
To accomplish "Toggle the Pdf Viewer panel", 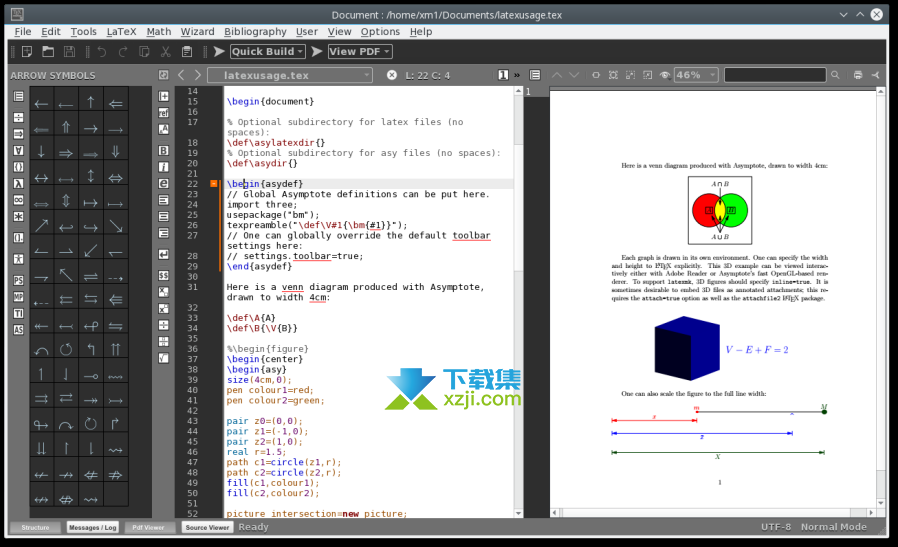I will (148, 528).
